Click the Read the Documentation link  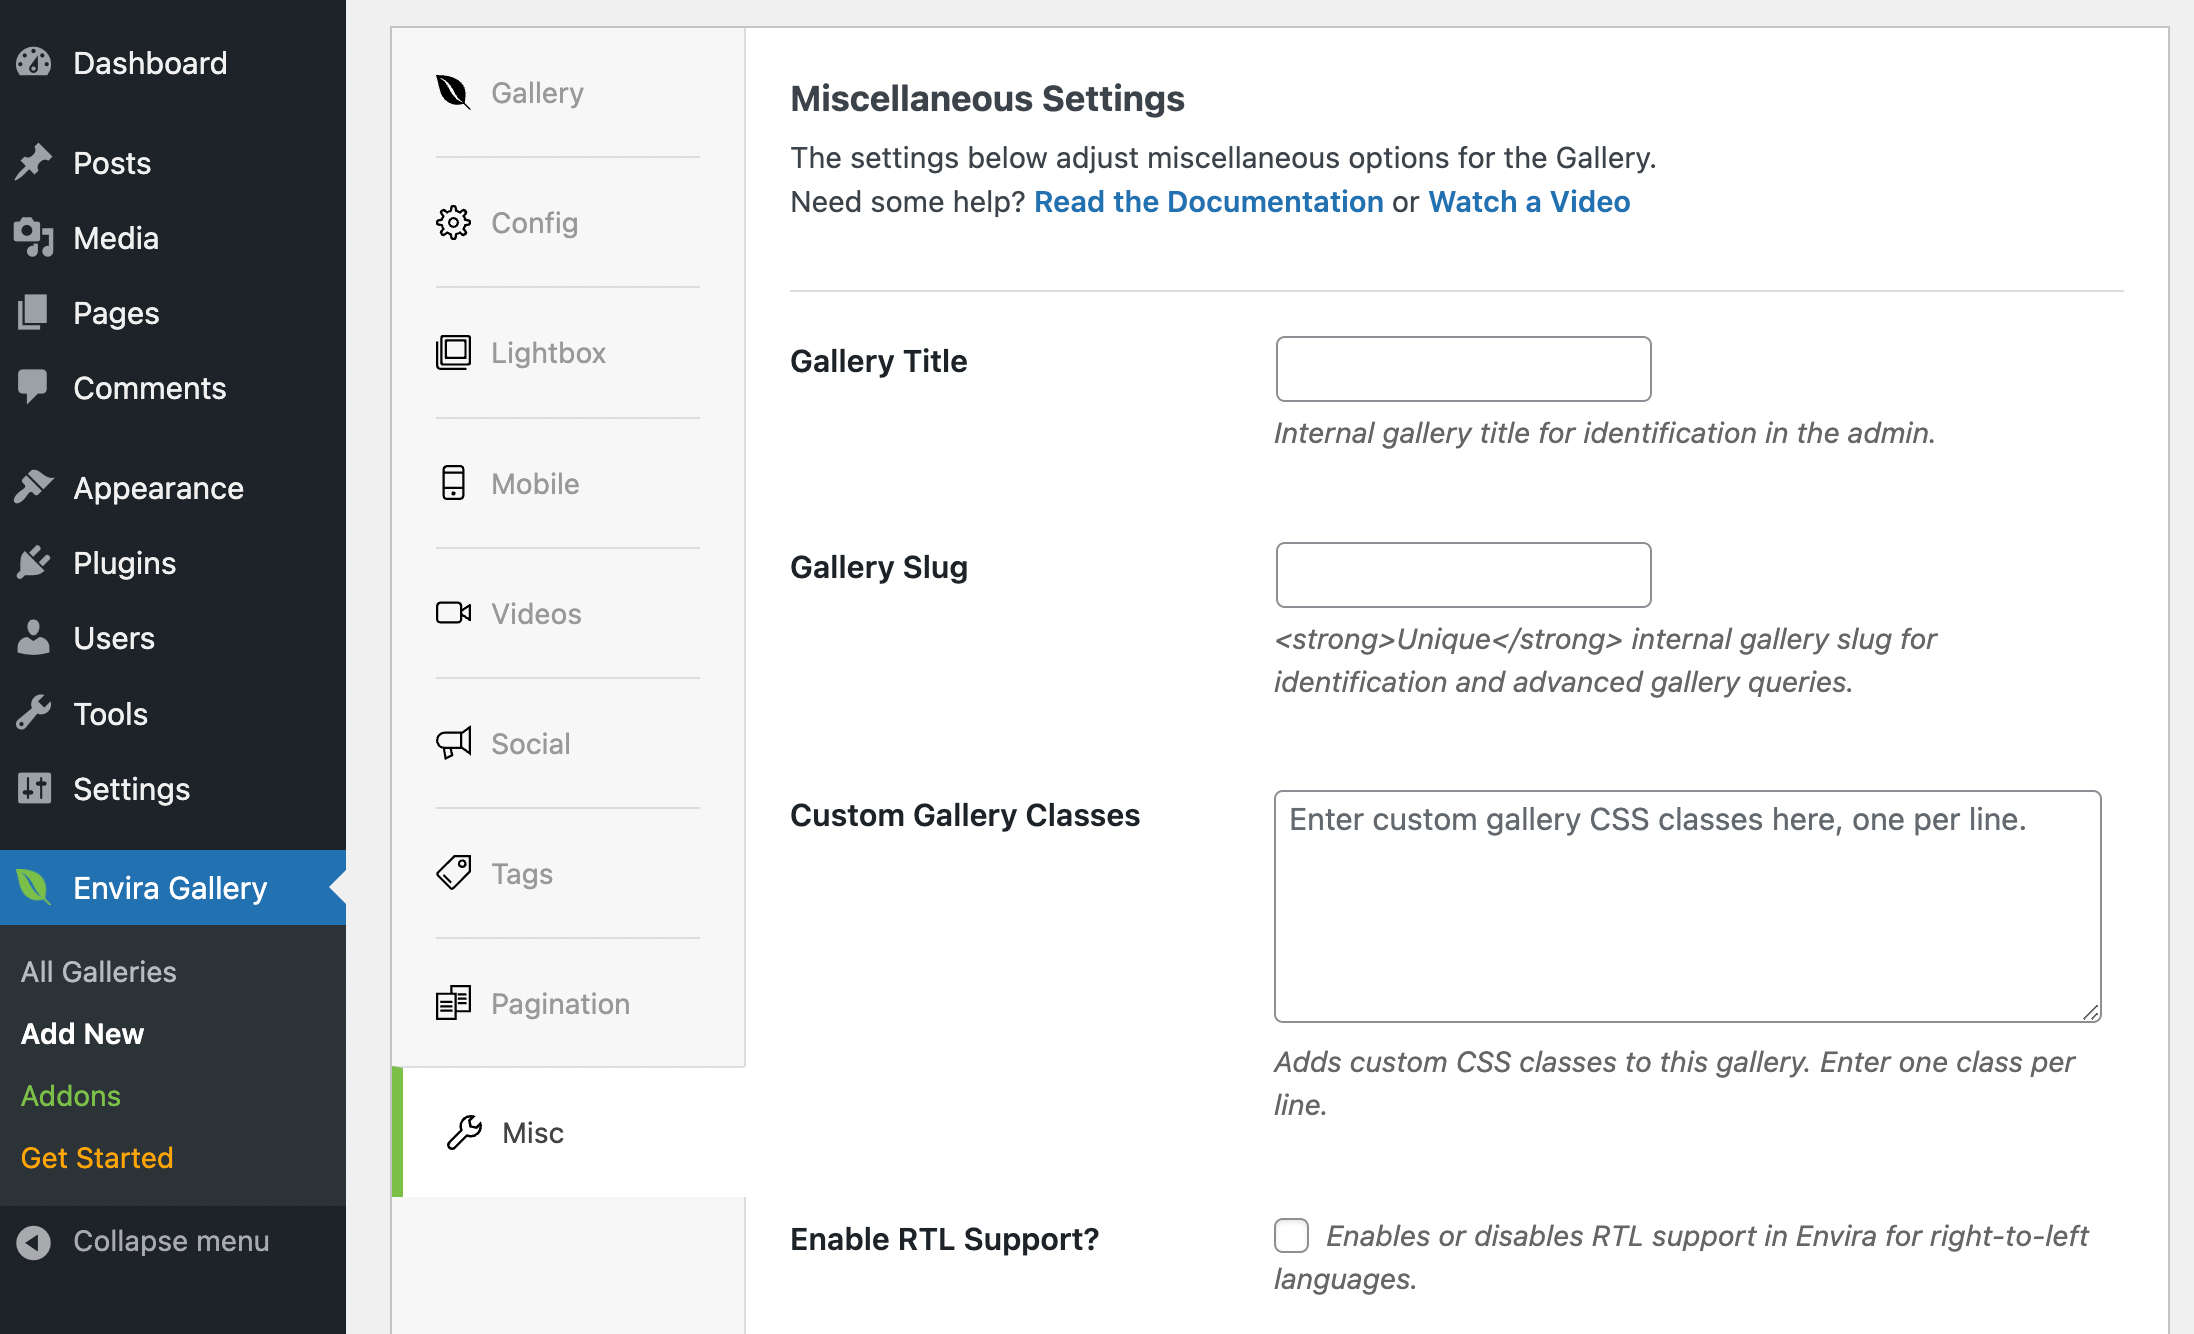tap(1208, 202)
